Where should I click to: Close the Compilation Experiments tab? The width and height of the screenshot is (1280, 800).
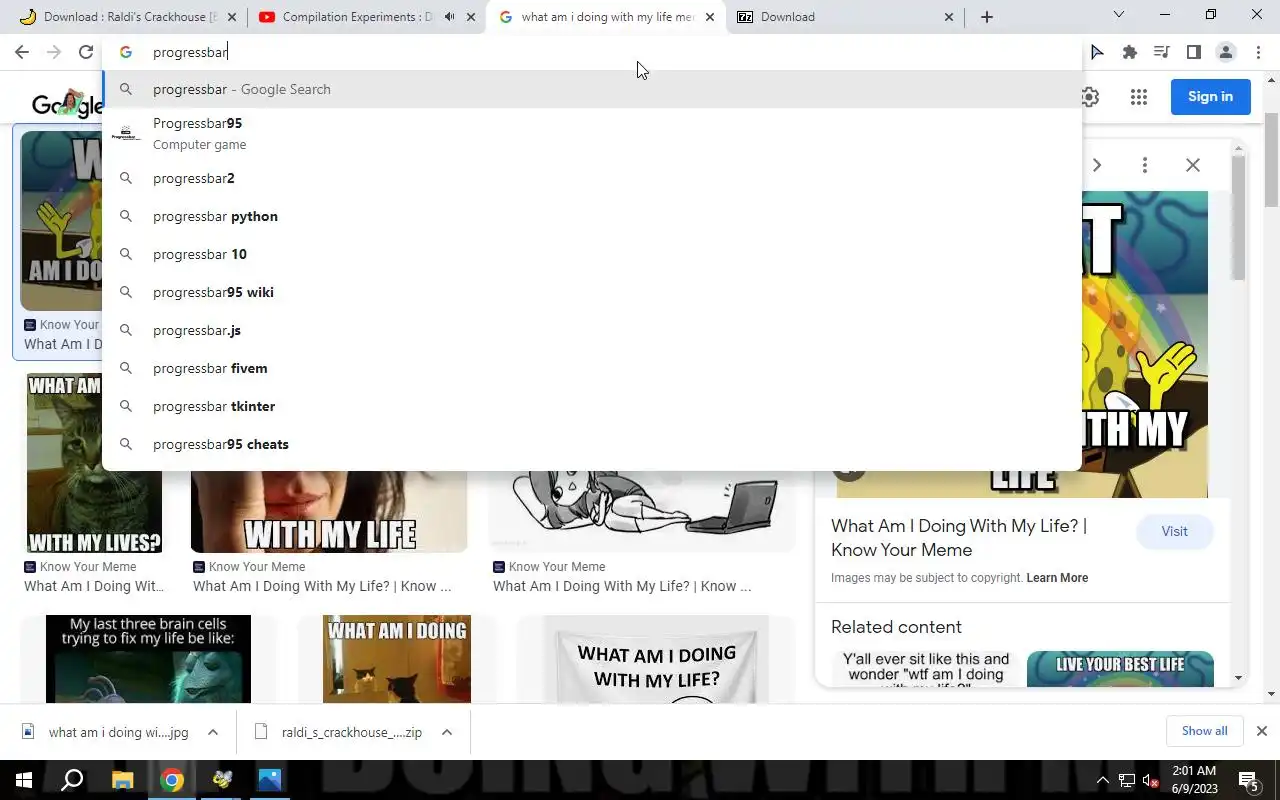pyautogui.click(x=471, y=17)
